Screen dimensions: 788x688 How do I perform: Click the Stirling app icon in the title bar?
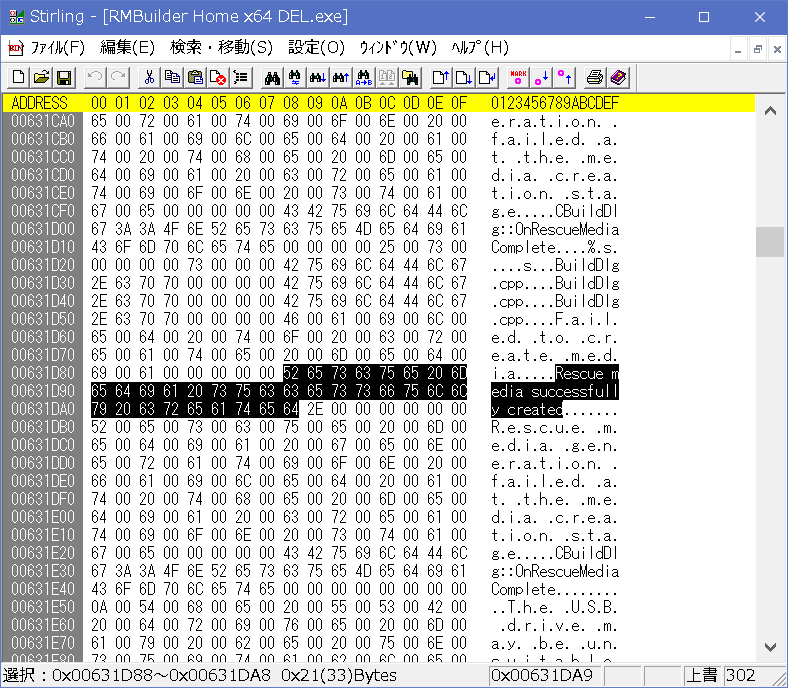point(16,17)
